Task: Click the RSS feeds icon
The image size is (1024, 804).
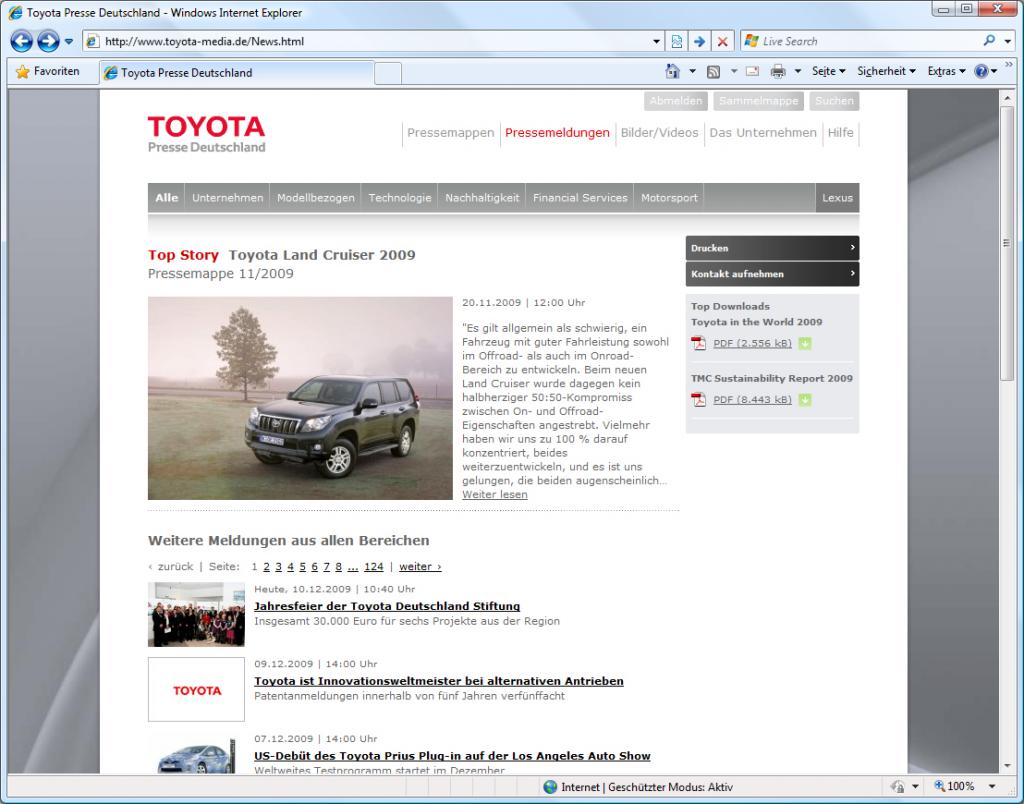Action: 713,71
